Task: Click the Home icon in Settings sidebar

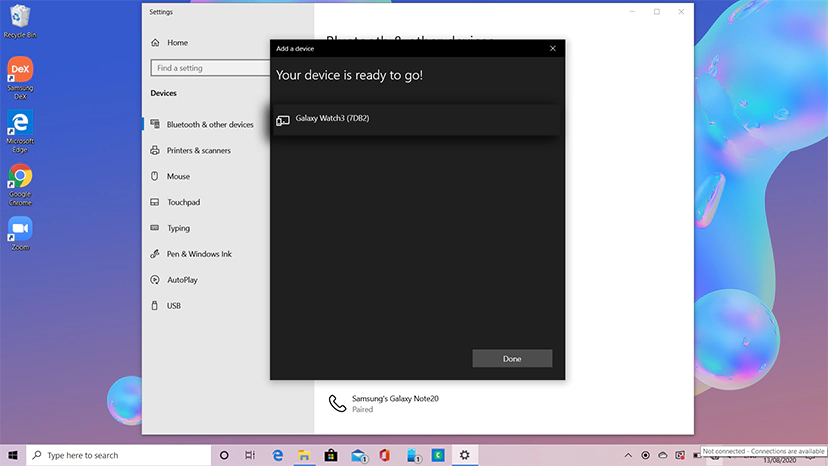Action: coord(155,42)
